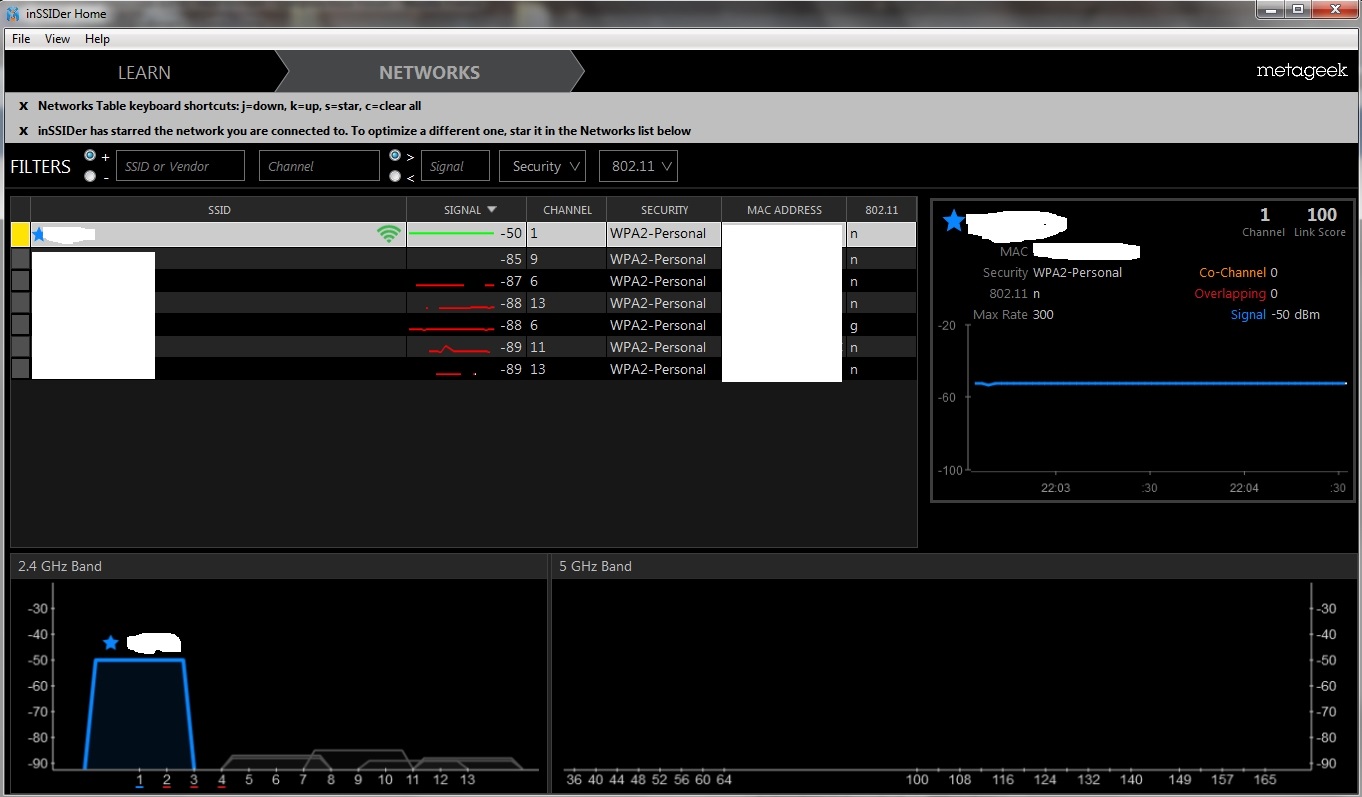Click the Overlapping 0 label
1362x797 pixels.
[x=1236, y=294]
